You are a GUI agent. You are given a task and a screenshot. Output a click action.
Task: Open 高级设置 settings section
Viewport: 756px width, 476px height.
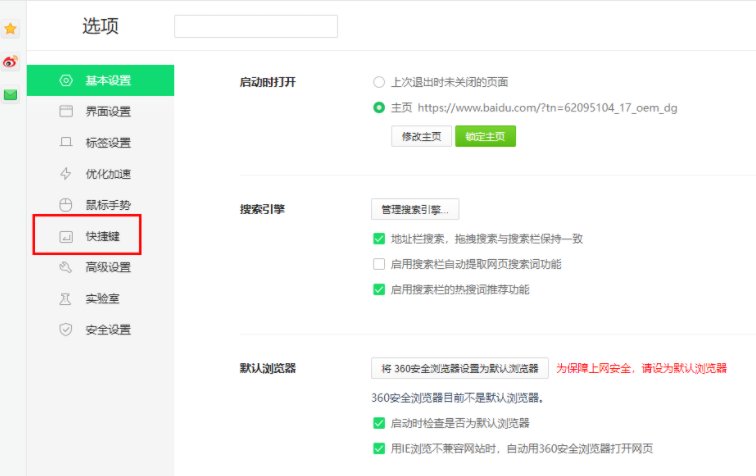100,267
